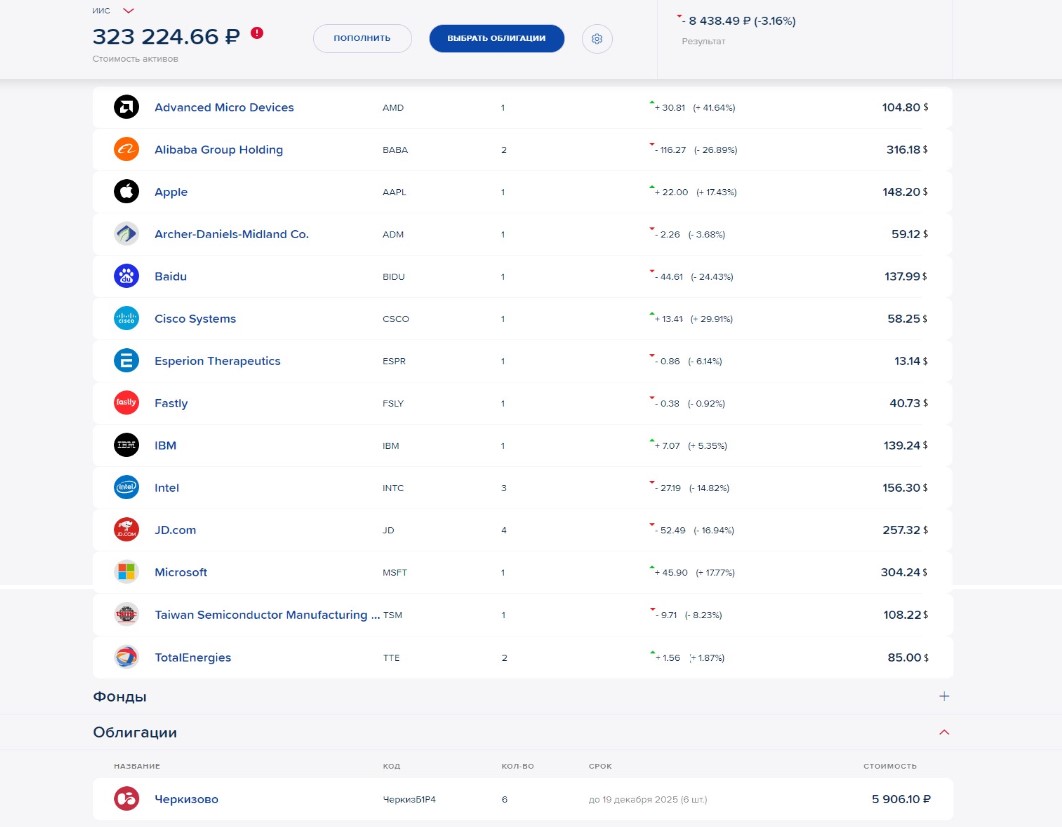Open the ИИС account dropdown arrow
Image resolution: width=1062 pixels, height=827 pixels.
point(129,11)
